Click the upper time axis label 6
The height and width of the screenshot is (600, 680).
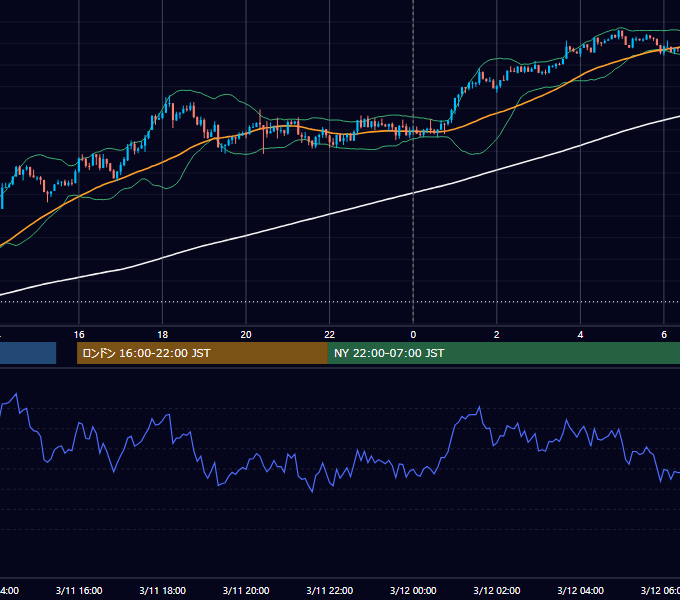664,334
